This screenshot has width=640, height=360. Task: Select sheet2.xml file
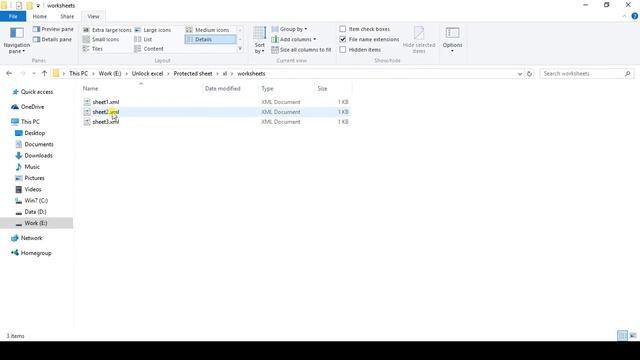(106, 112)
